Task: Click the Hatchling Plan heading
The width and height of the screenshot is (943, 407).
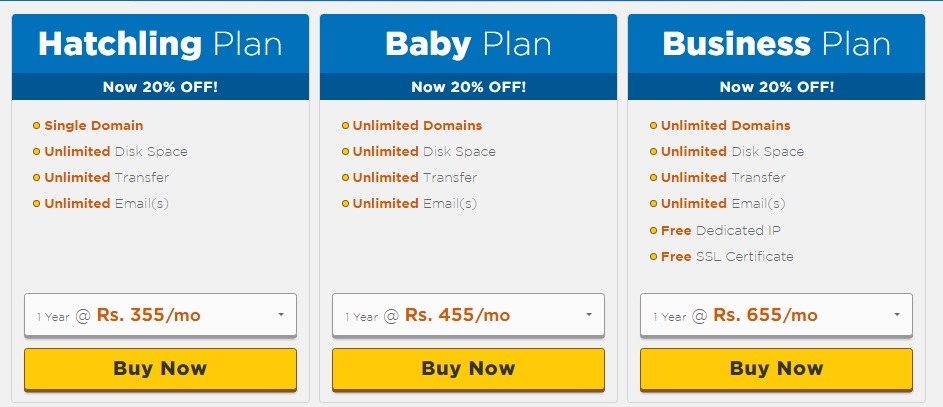Action: [160, 45]
